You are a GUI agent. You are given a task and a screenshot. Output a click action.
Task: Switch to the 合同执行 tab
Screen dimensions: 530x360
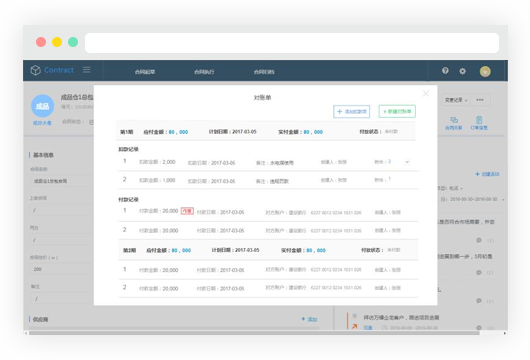pyautogui.click(x=204, y=72)
